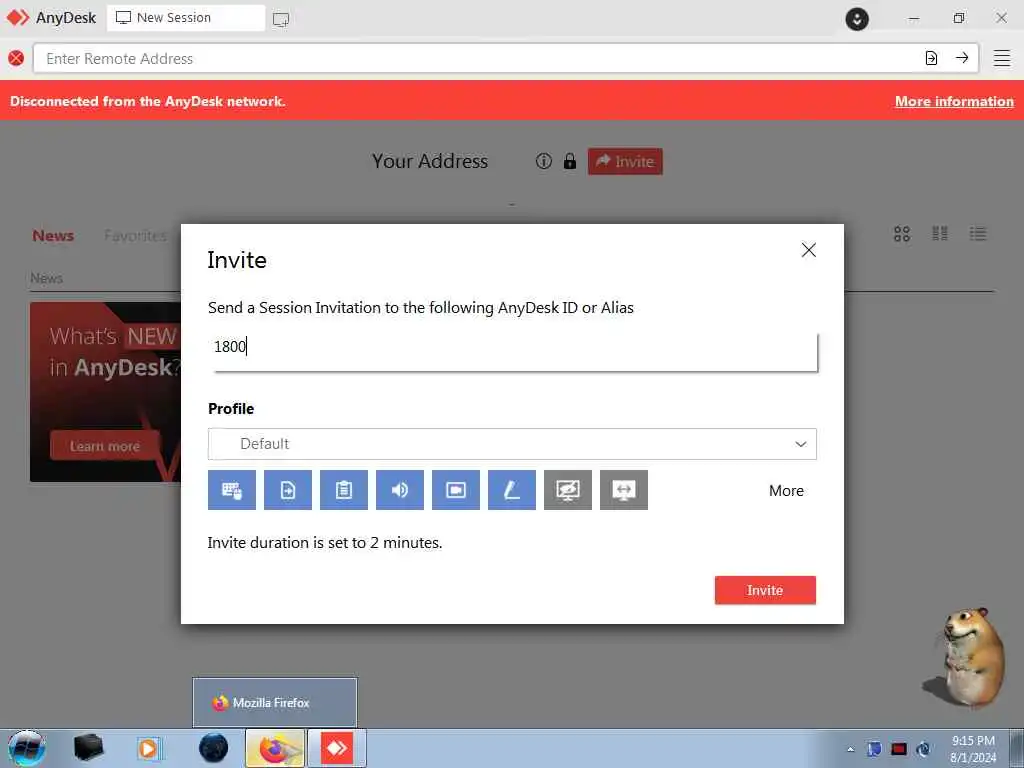This screenshot has height=768, width=1024.
Task: Click the chevron arrow of the Profile combo box
Action: (x=801, y=444)
